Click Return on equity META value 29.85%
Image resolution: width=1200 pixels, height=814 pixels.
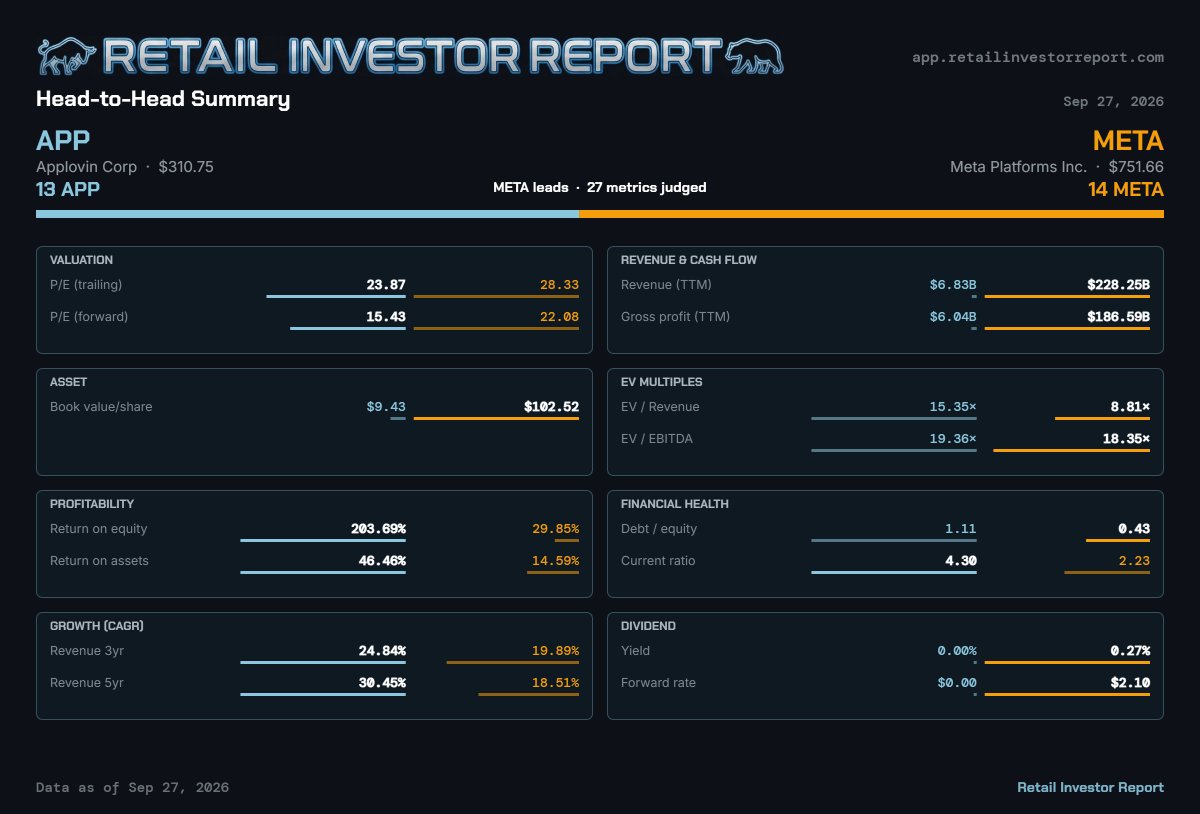pos(555,529)
